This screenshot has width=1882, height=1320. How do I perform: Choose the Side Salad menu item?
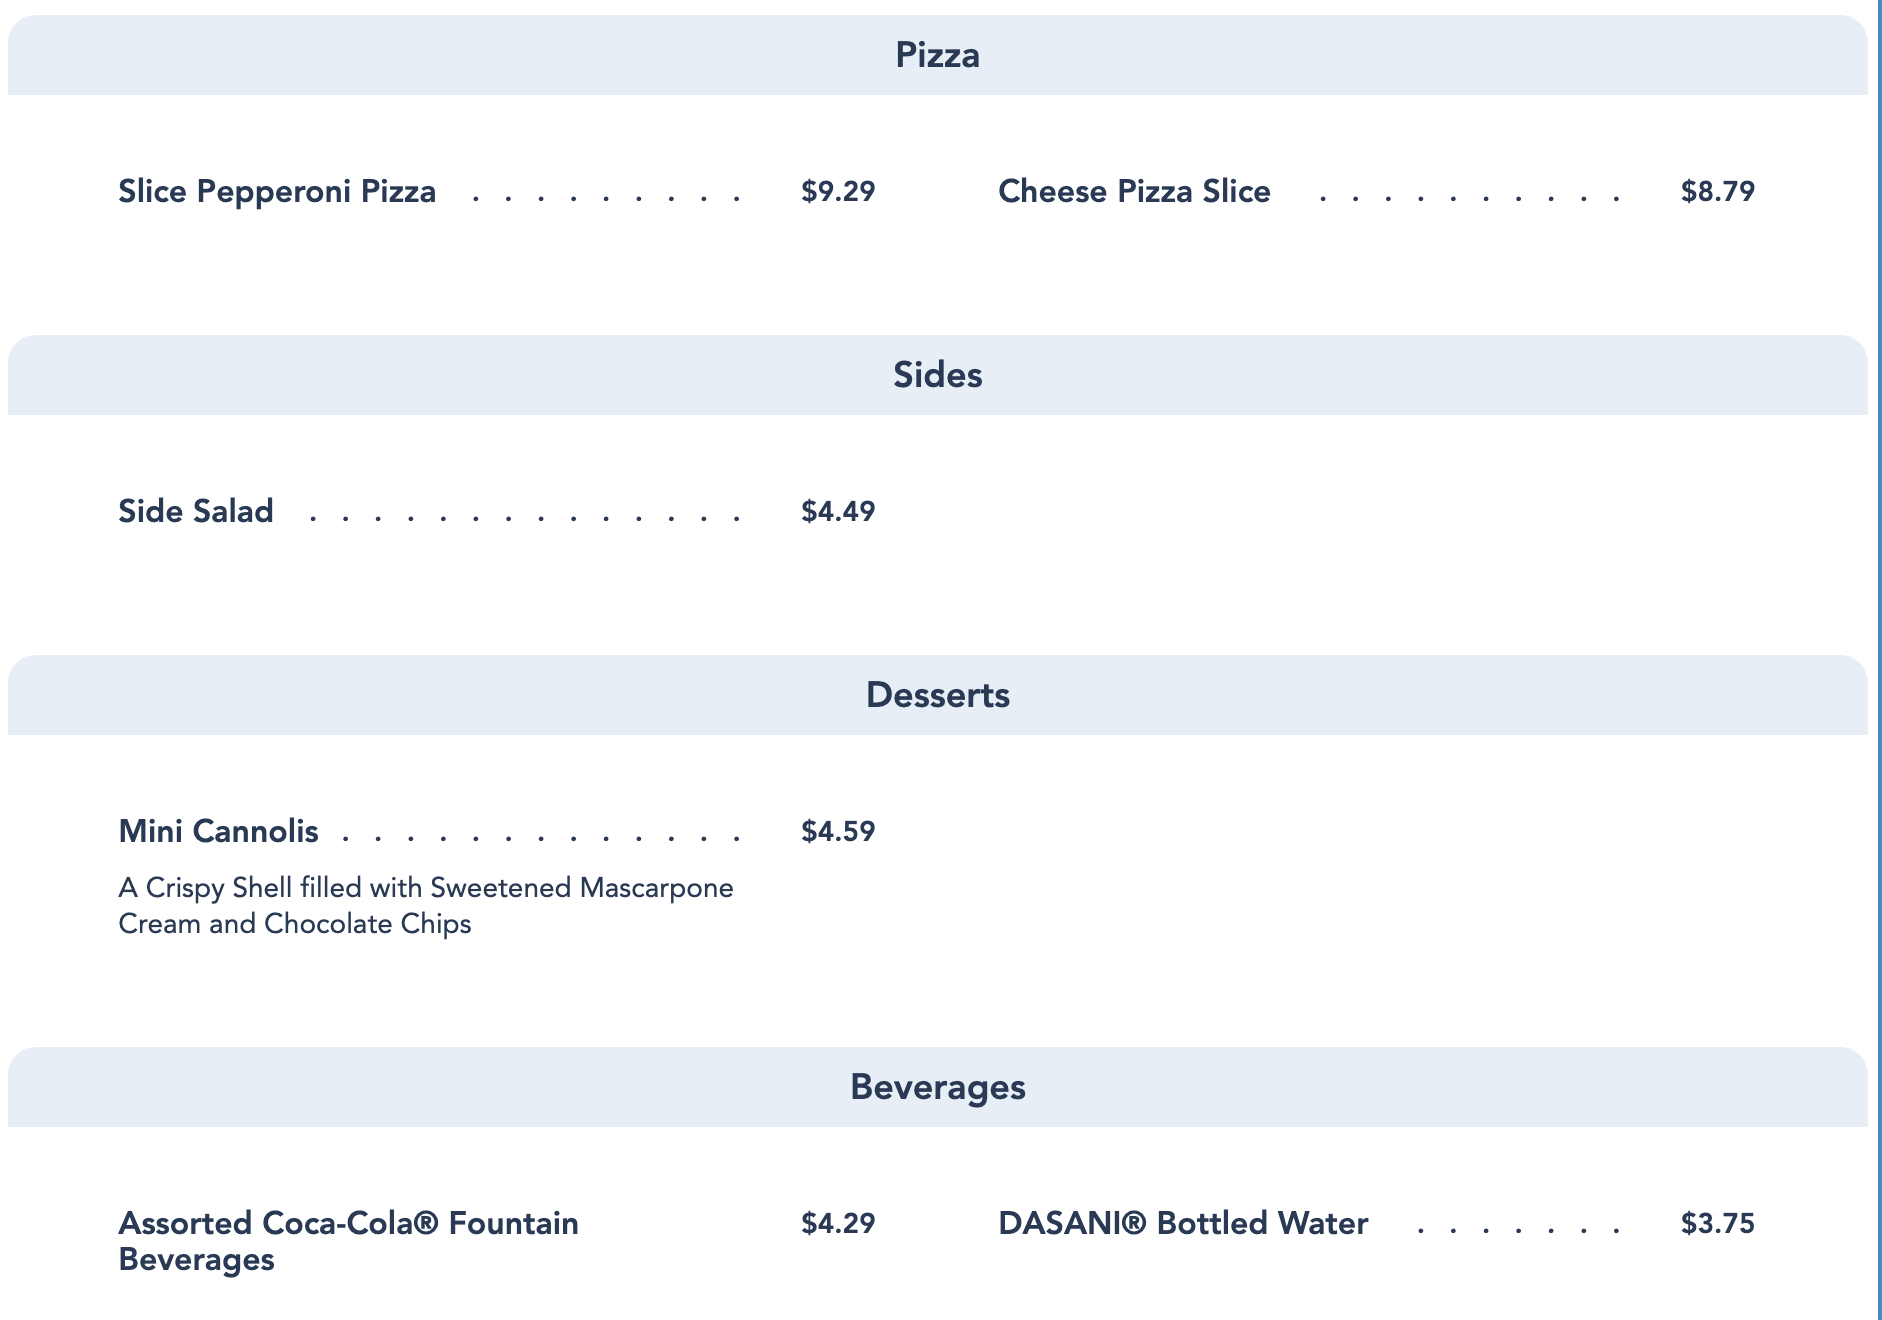coord(196,511)
